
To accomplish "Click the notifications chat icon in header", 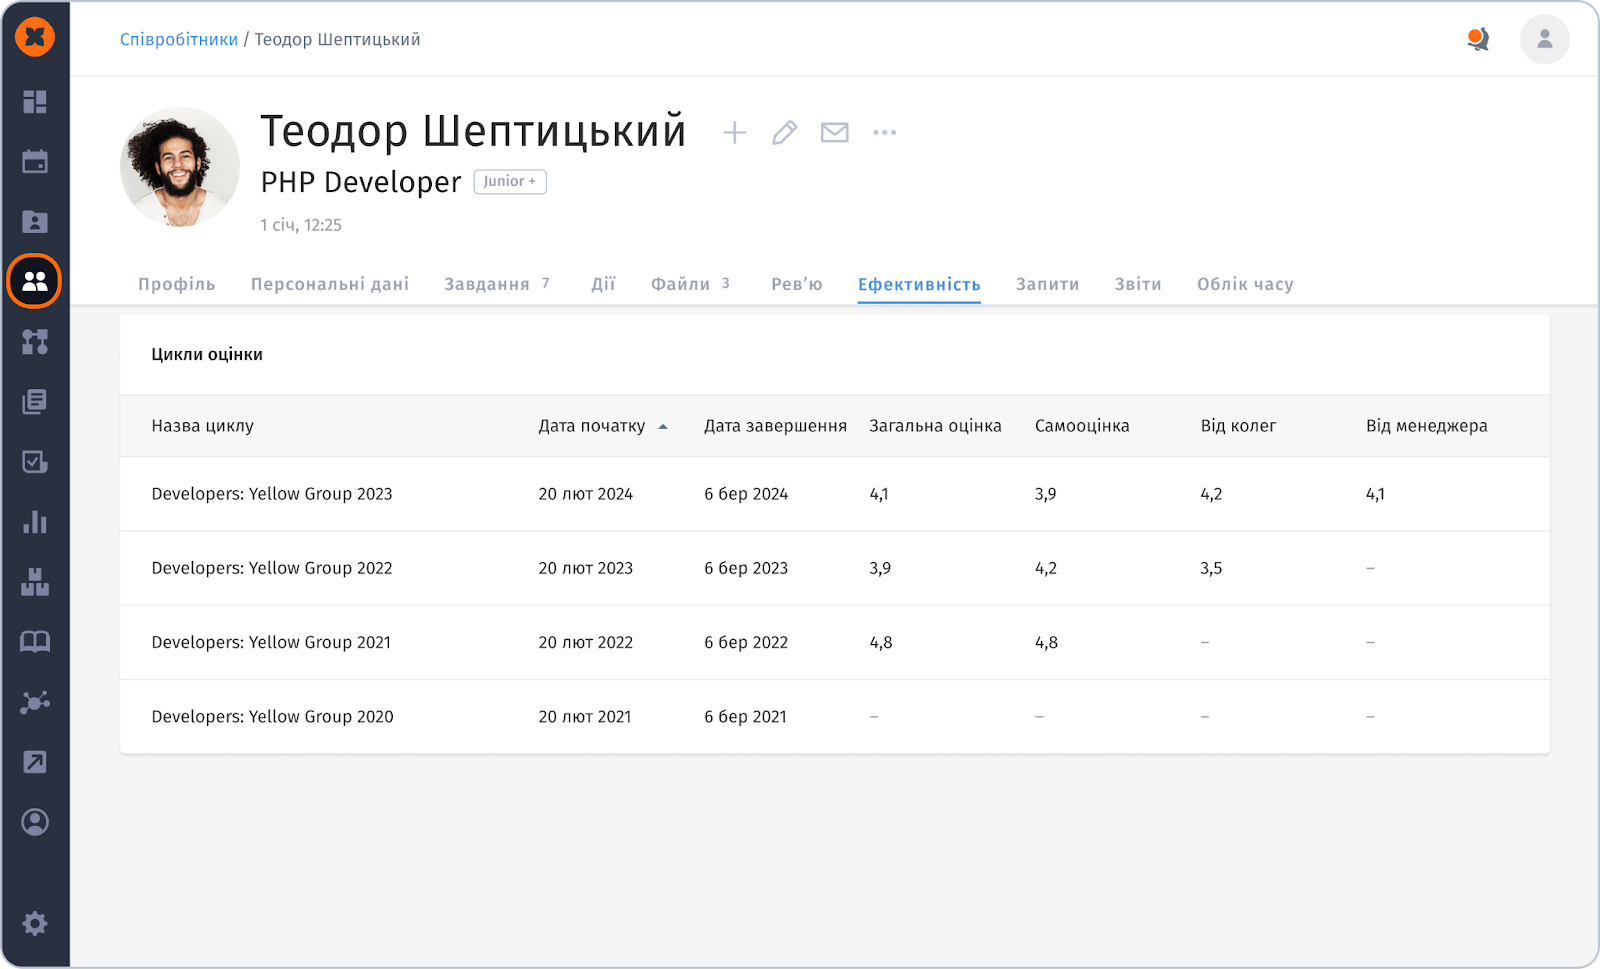I will [1477, 40].
